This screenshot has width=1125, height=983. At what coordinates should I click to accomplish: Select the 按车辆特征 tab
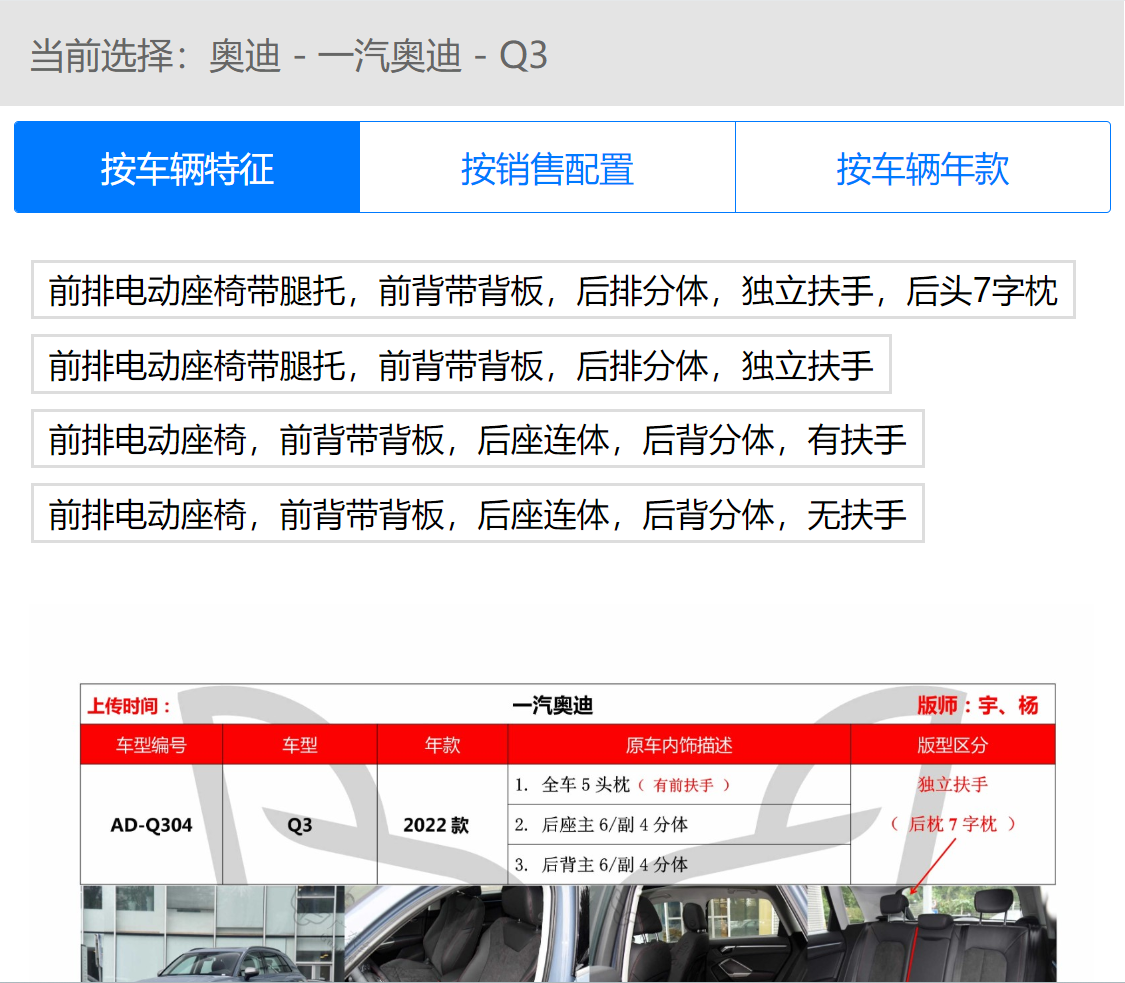point(187,167)
